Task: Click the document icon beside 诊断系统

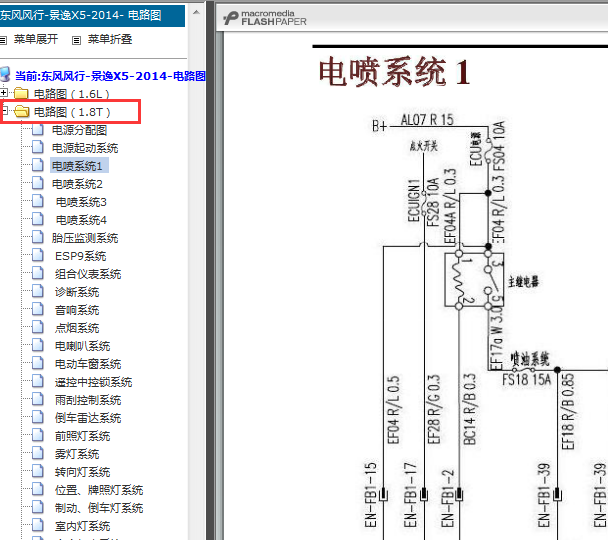Action: tap(38, 291)
